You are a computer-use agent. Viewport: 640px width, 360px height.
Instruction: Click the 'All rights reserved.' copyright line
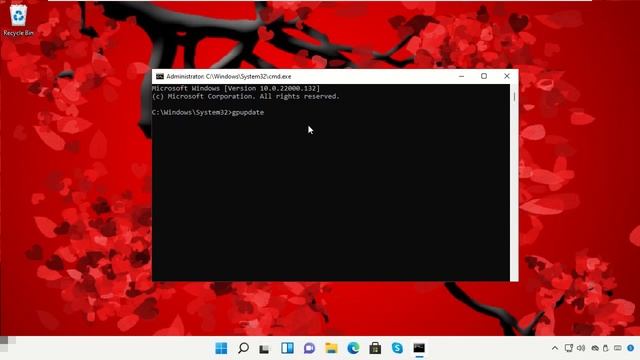300,96
